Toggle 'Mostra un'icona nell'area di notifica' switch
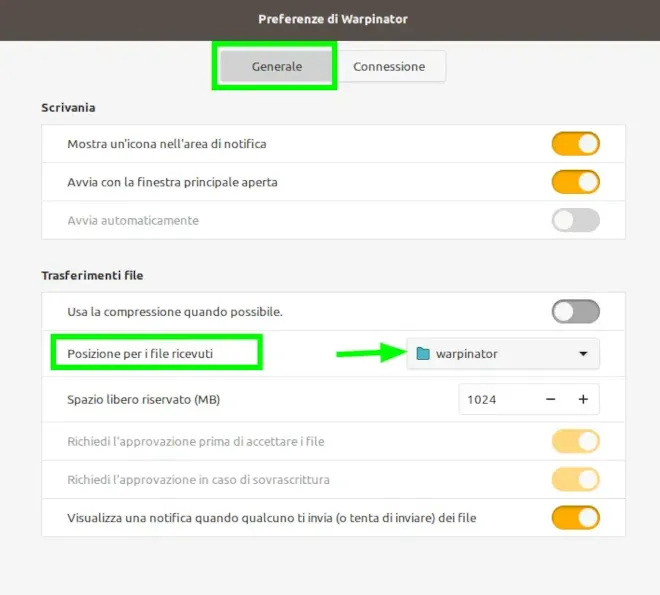Image resolution: width=660 pixels, height=595 pixels. 575,144
